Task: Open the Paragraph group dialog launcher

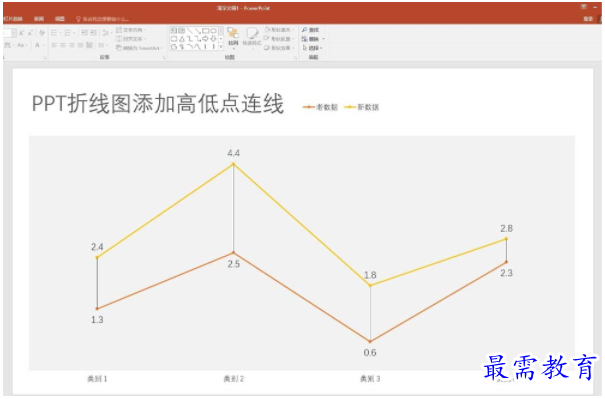Action: point(164,57)
